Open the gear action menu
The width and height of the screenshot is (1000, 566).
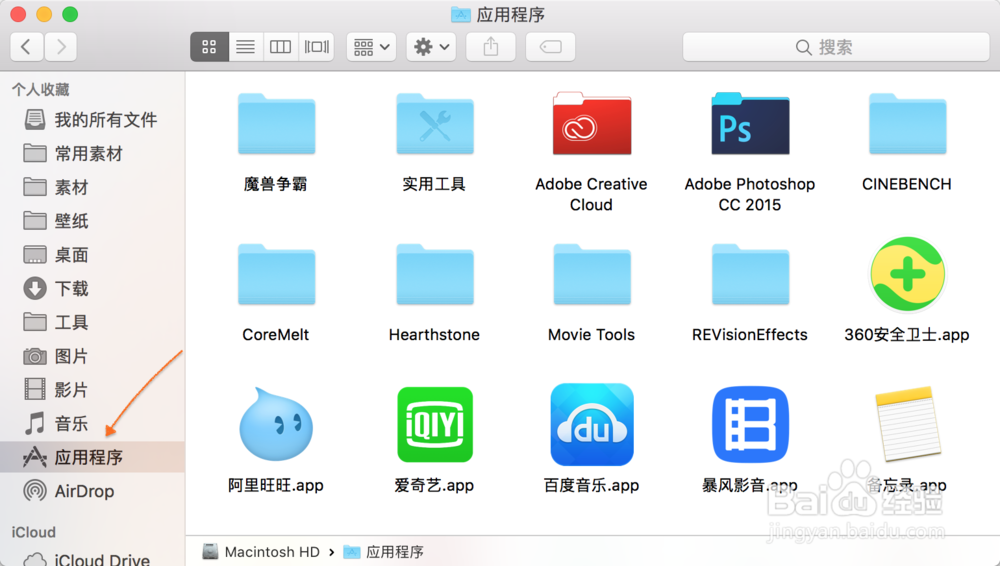[431, 47]
